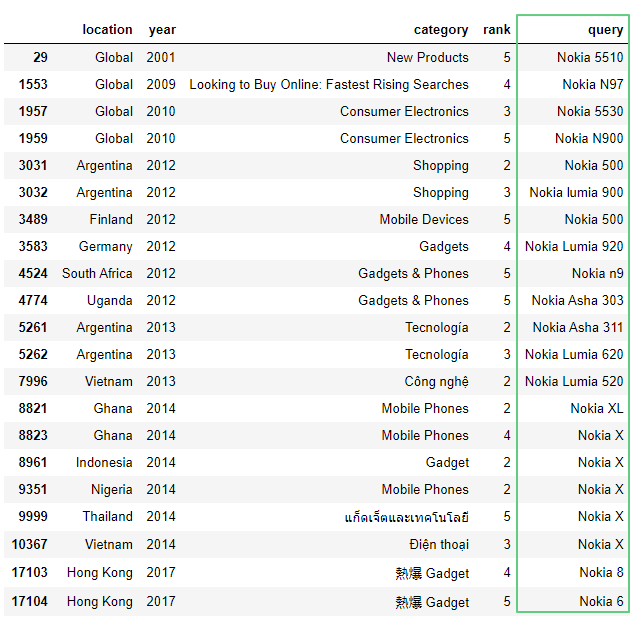
Task: Select row index 4524
Action: (x=33, y=273)
